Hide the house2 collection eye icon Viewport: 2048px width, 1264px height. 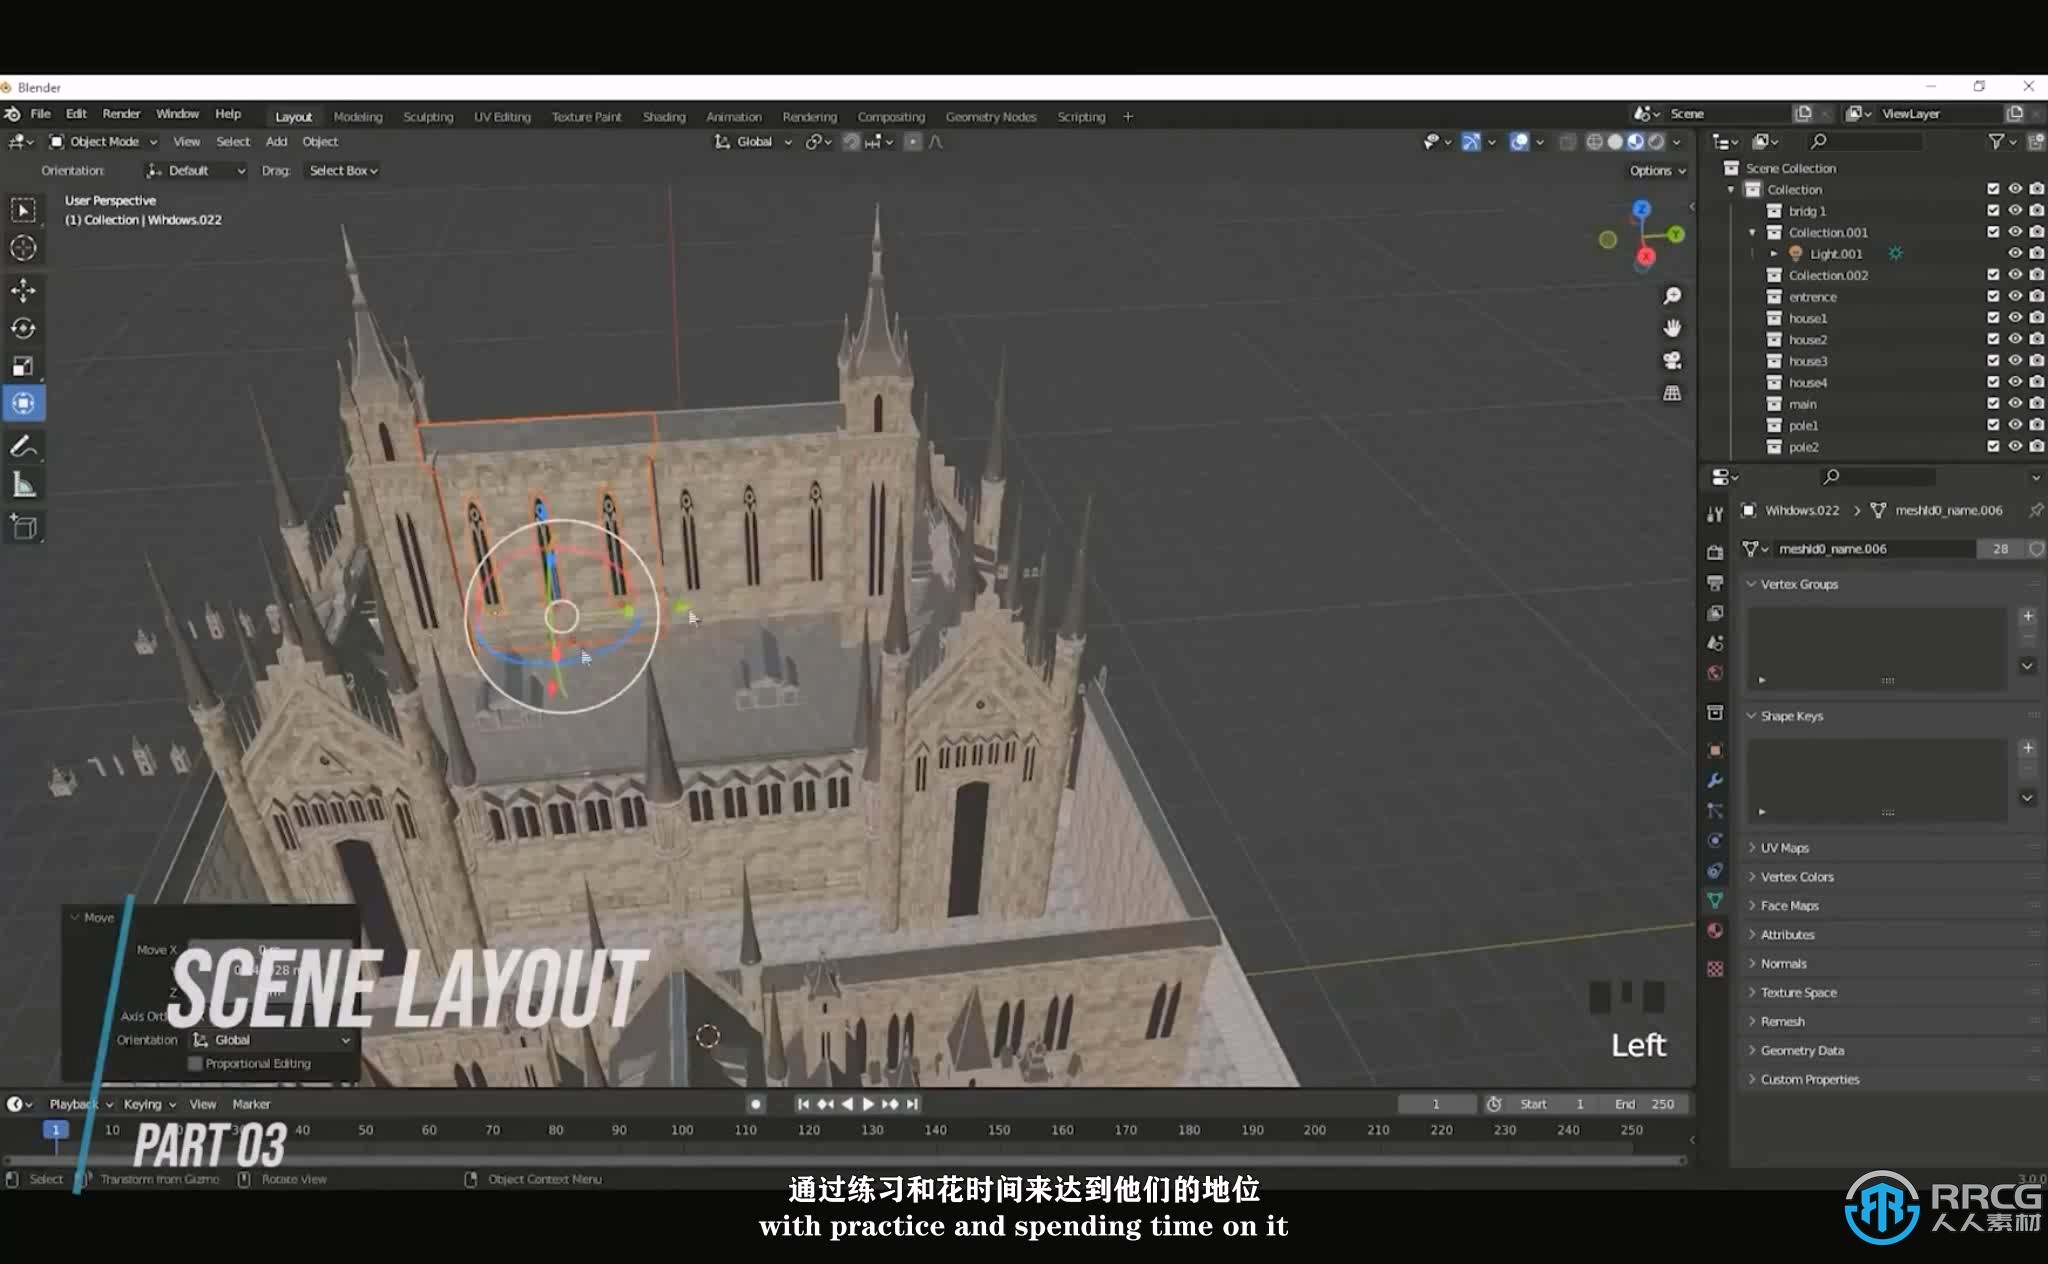[2015, 339]
